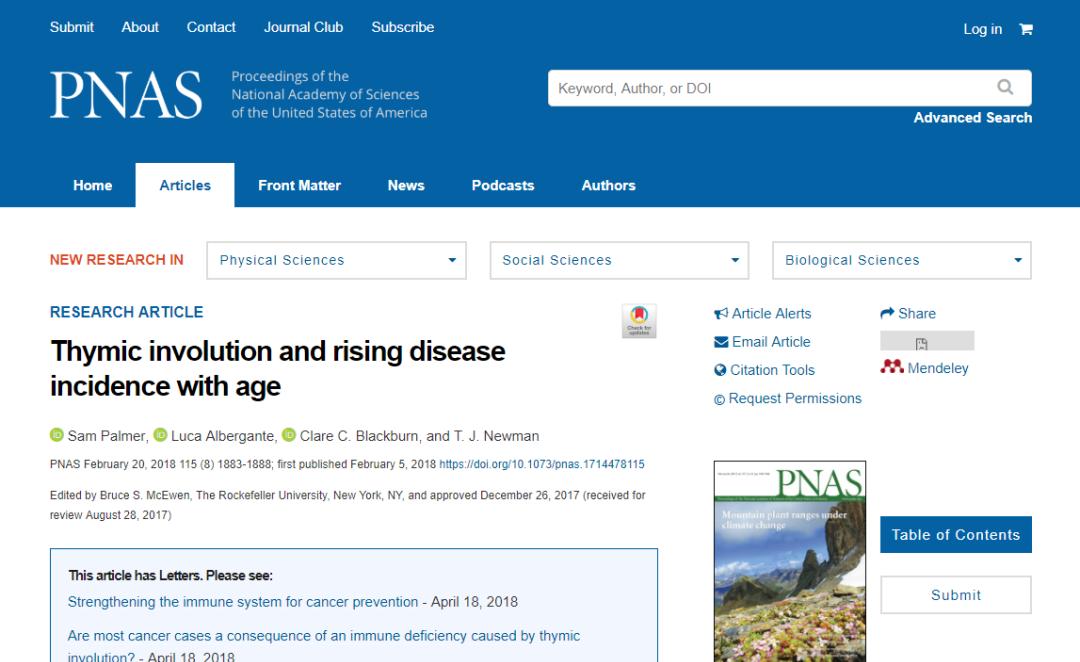The width and height of the screenshot is (1080, 662).
Task: Expand the Biological Sciences dropdown
Action: 901,260
